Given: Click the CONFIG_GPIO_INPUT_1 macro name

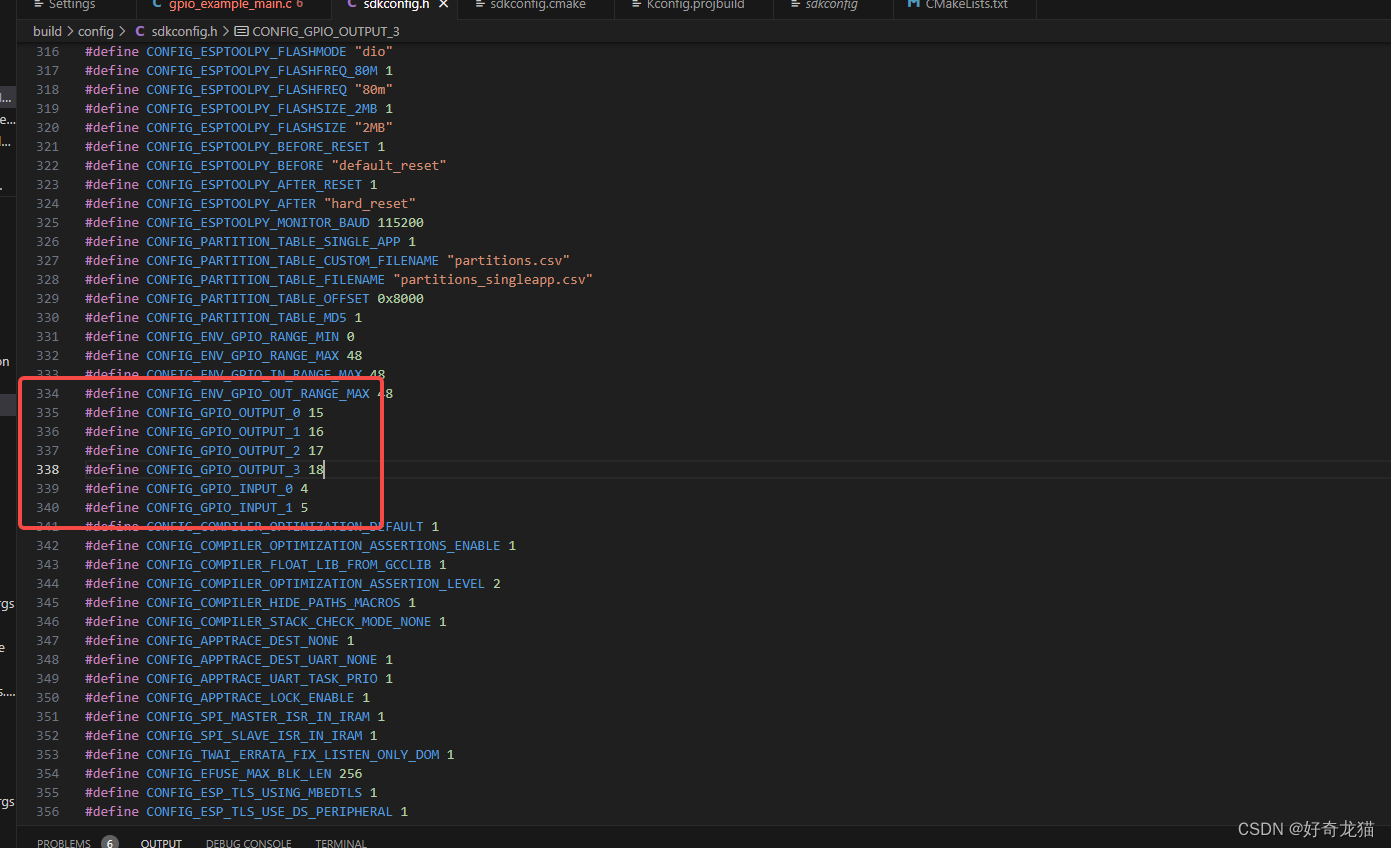Looking at the screenshot, I should point(219,507).
